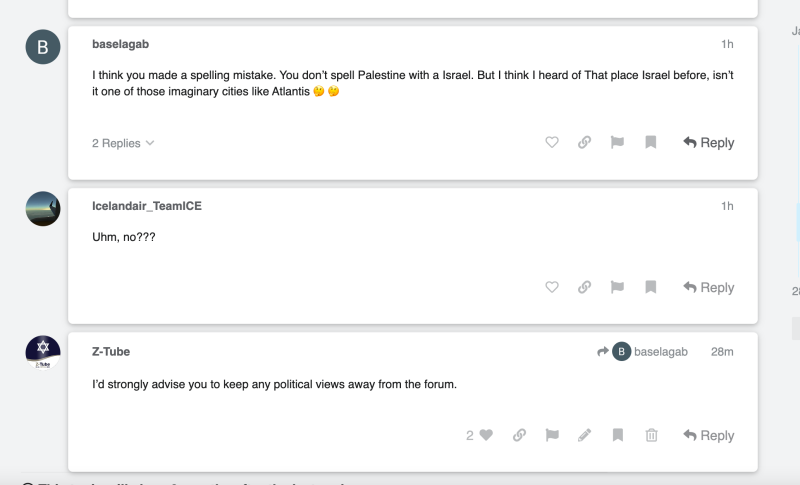Show who liked Z-Tube's post (2 likes)
This screenshot has height=485, width=800.
point(470,436)
